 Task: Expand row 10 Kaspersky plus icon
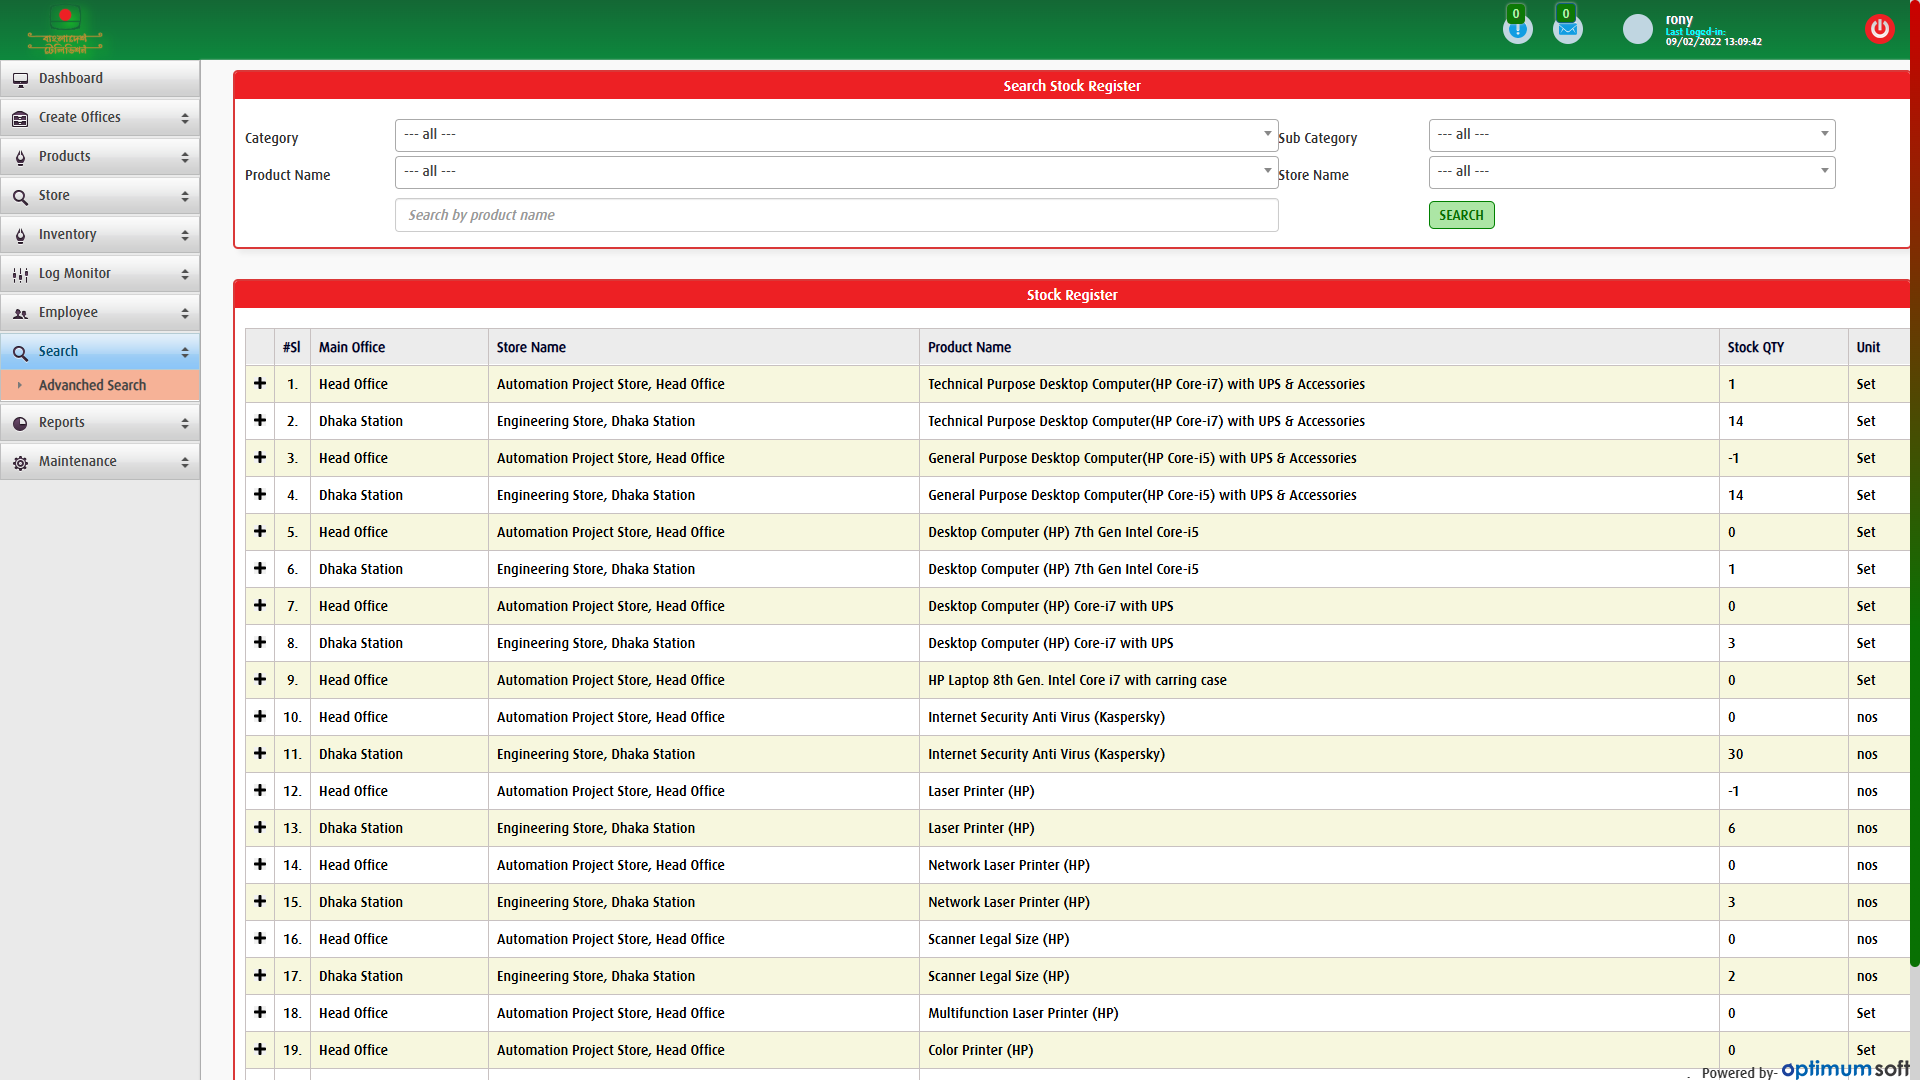tap(260, 716)
